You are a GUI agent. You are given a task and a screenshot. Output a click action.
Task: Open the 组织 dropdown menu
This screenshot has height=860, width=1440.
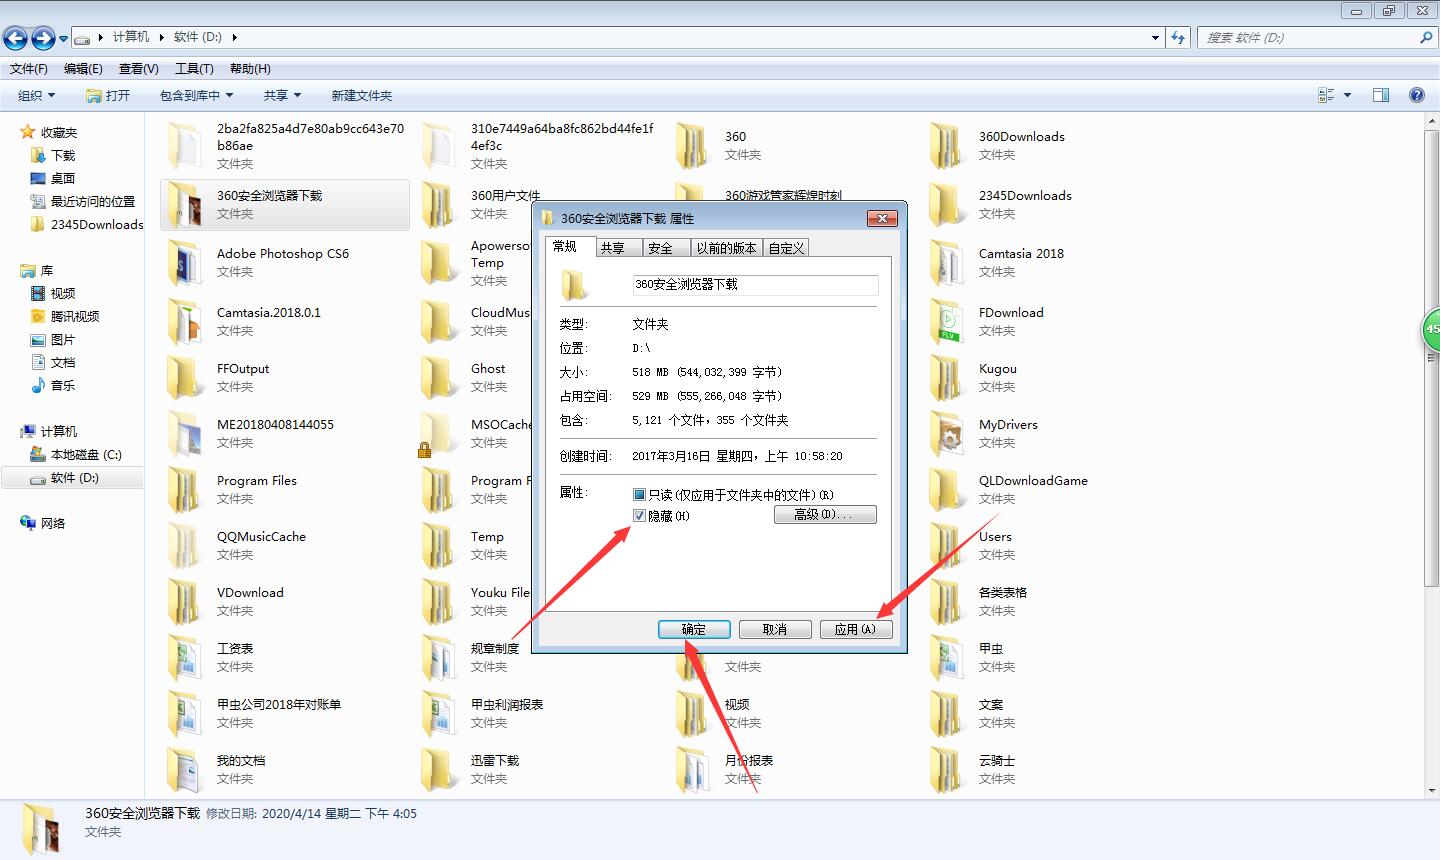point(37,95)
